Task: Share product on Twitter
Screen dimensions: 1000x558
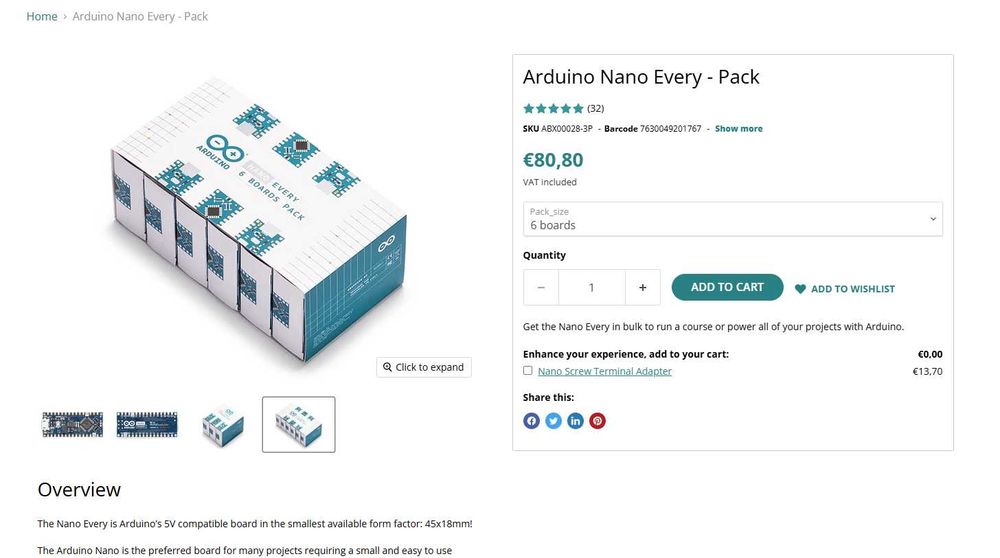Action: [x=553, y=421]
